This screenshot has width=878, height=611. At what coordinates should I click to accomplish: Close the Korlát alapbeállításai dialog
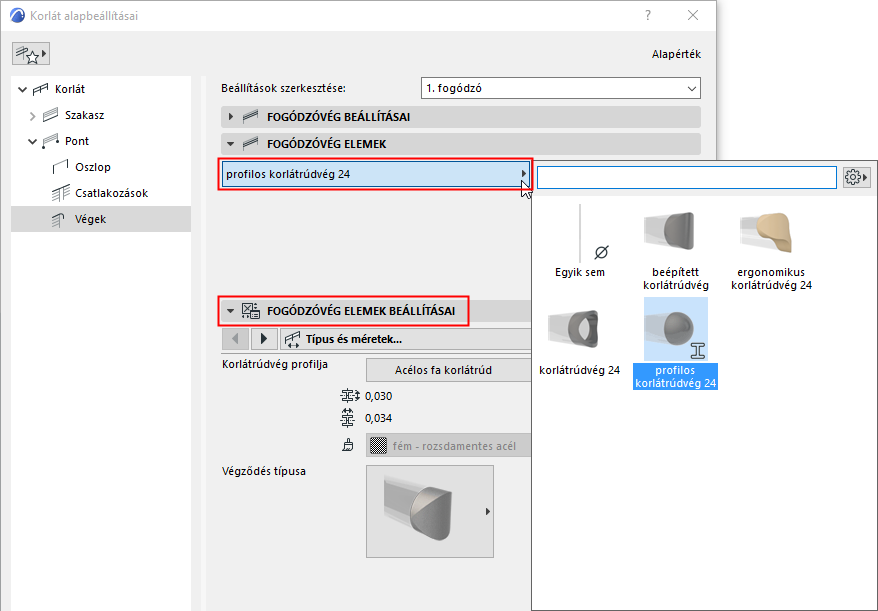click(x=693, y=16)
